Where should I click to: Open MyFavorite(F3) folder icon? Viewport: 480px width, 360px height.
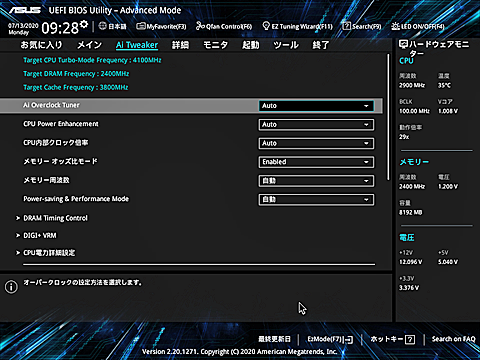141,26
